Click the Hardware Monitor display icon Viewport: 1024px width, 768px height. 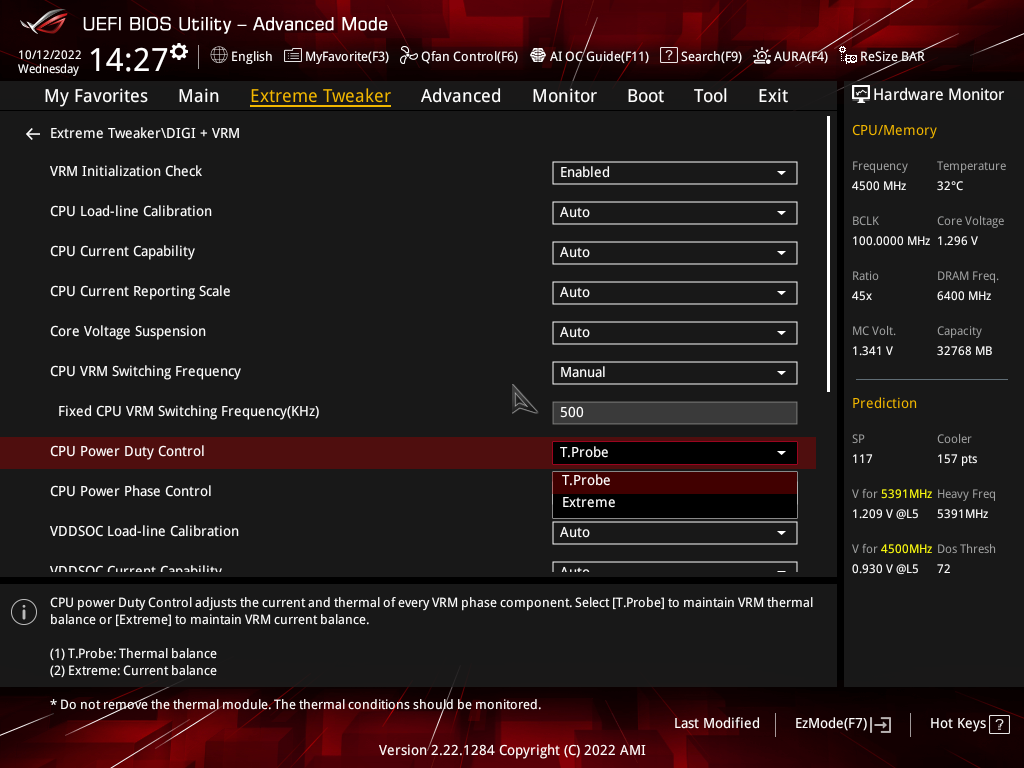(x=861, y=95)
